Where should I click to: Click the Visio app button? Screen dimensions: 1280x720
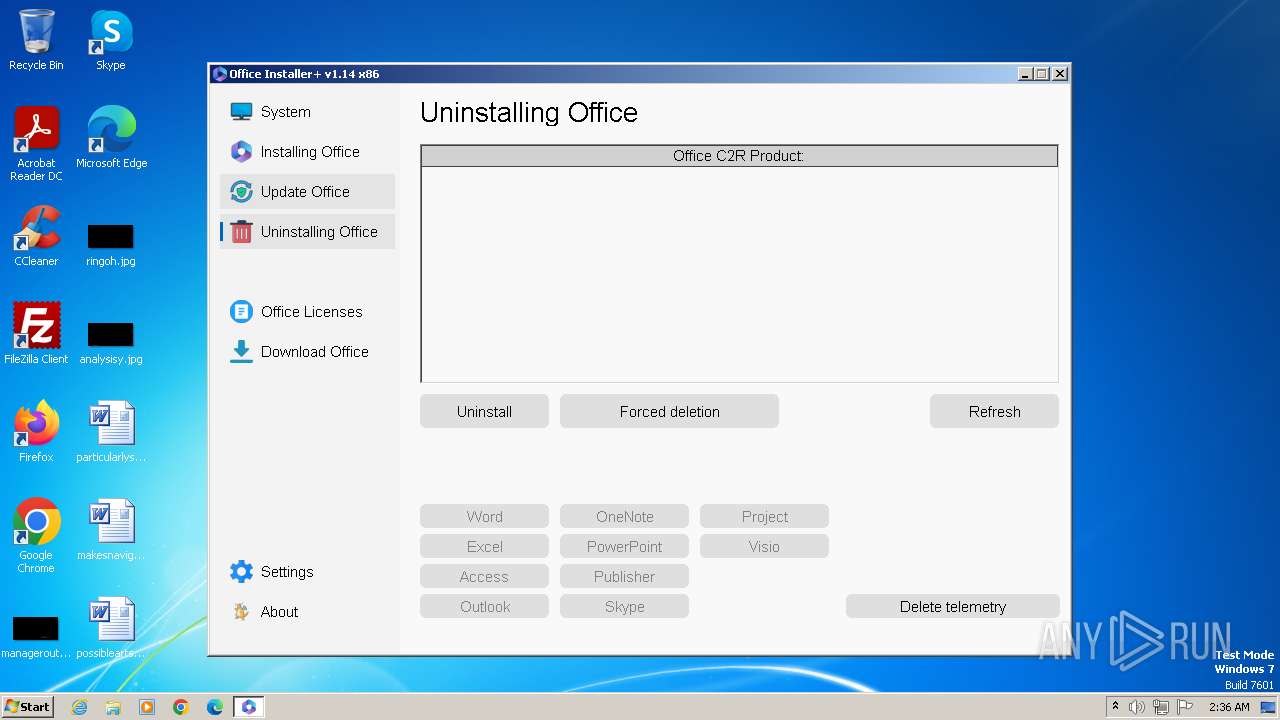coord(764,547)
